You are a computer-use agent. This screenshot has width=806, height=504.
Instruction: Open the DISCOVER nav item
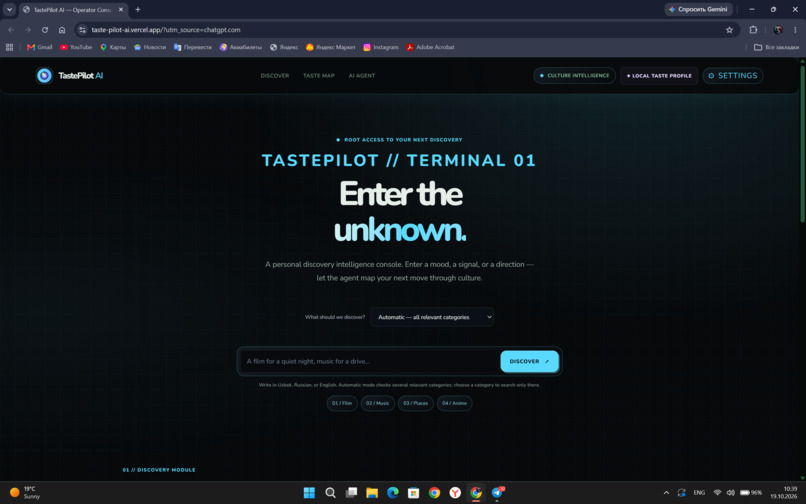274,76
